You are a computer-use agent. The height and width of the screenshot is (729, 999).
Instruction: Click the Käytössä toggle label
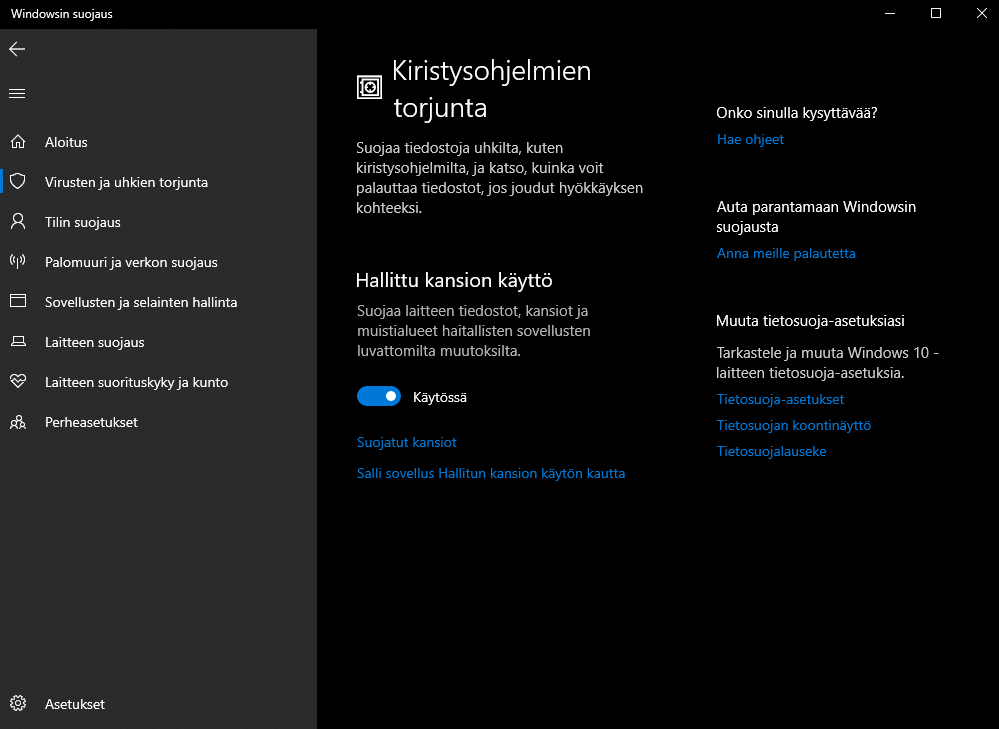pyautogui.click(x=440, y=398)
